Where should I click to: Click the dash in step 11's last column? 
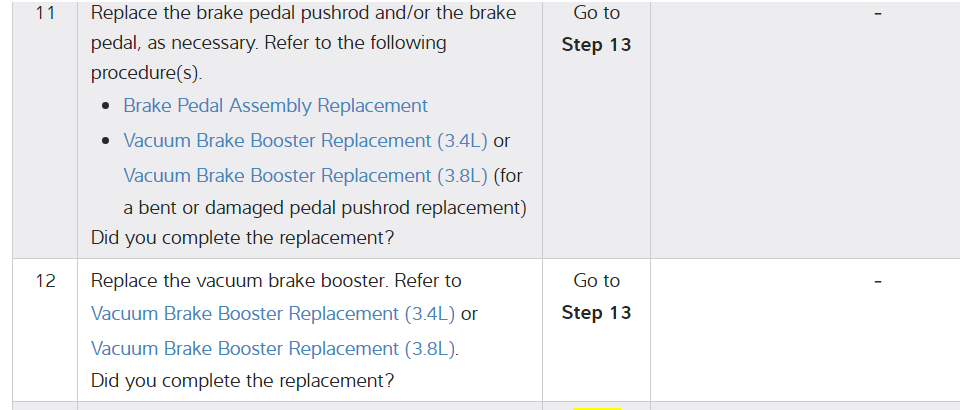[877, 14]
